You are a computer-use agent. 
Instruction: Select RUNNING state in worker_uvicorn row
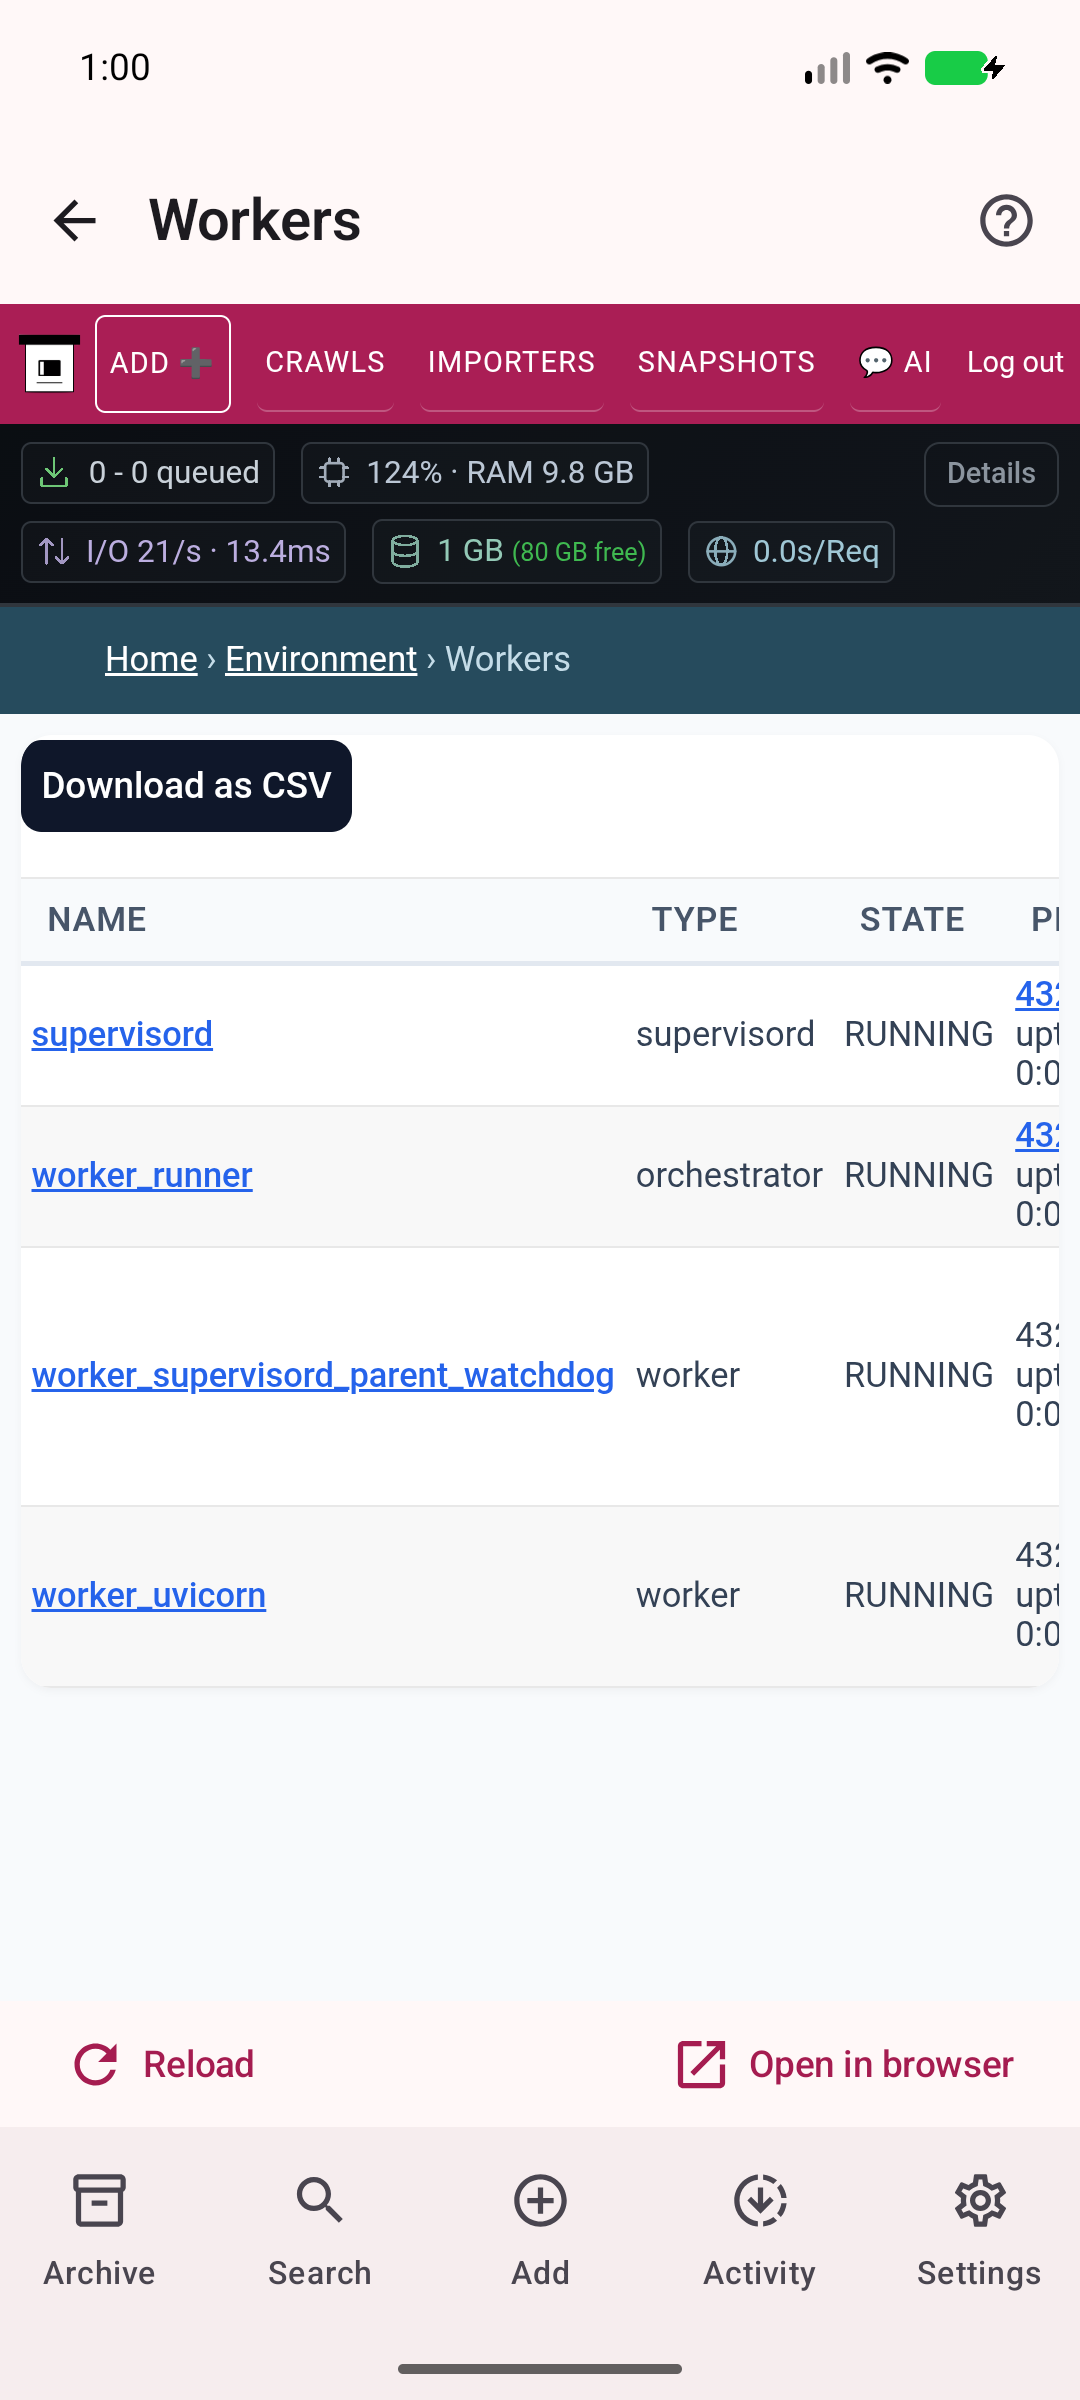point(919,1596)
